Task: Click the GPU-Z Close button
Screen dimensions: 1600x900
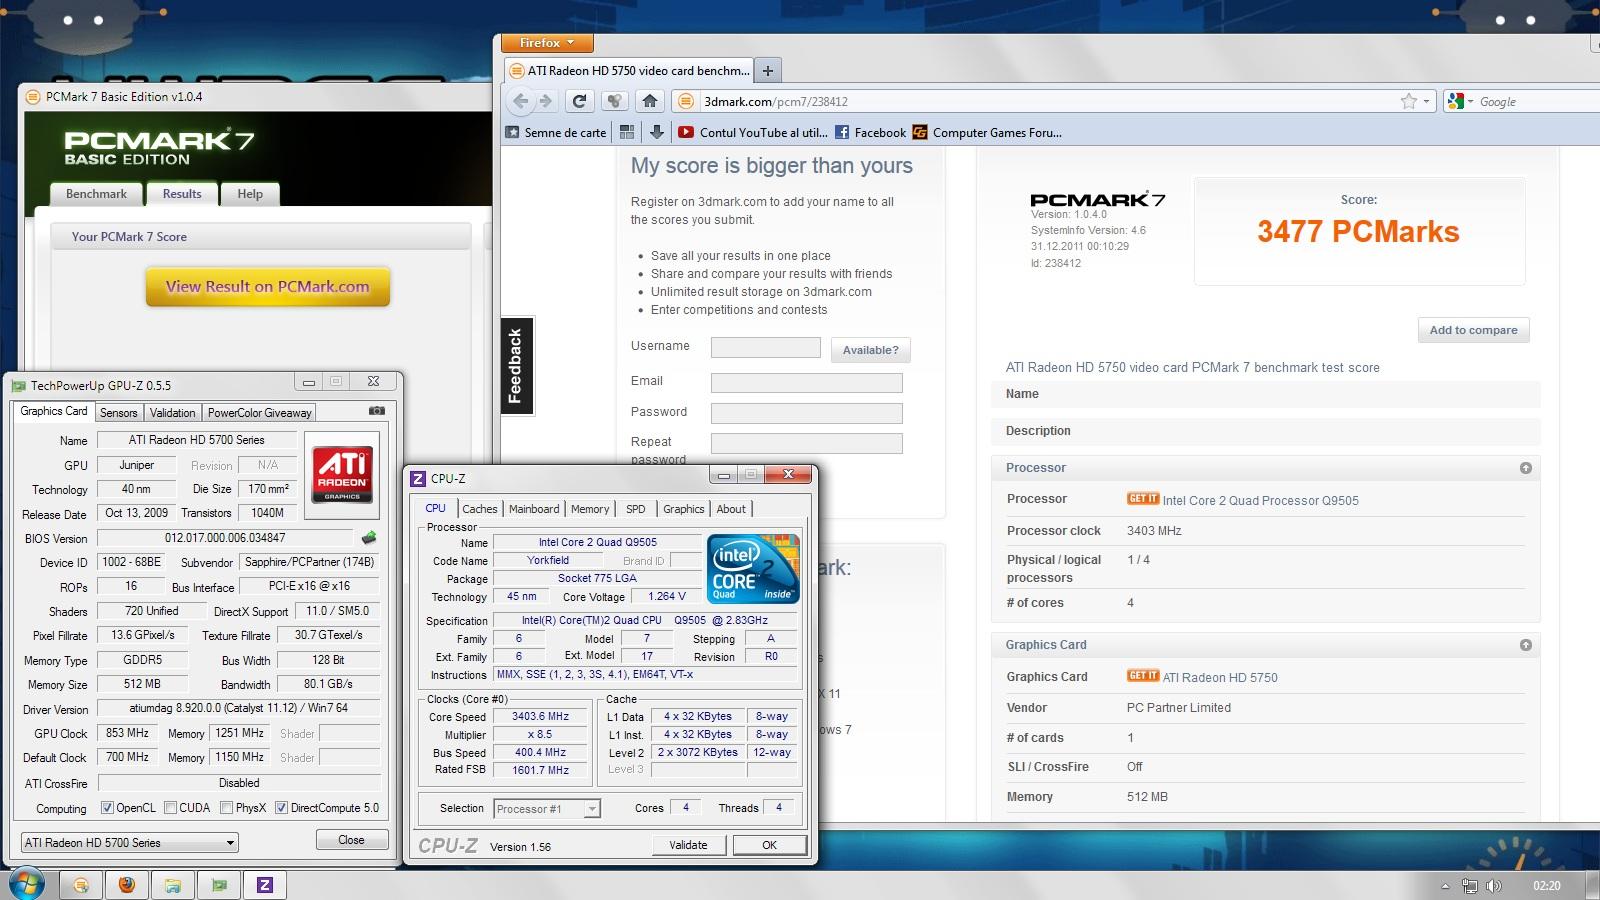Action: point(351,840)
